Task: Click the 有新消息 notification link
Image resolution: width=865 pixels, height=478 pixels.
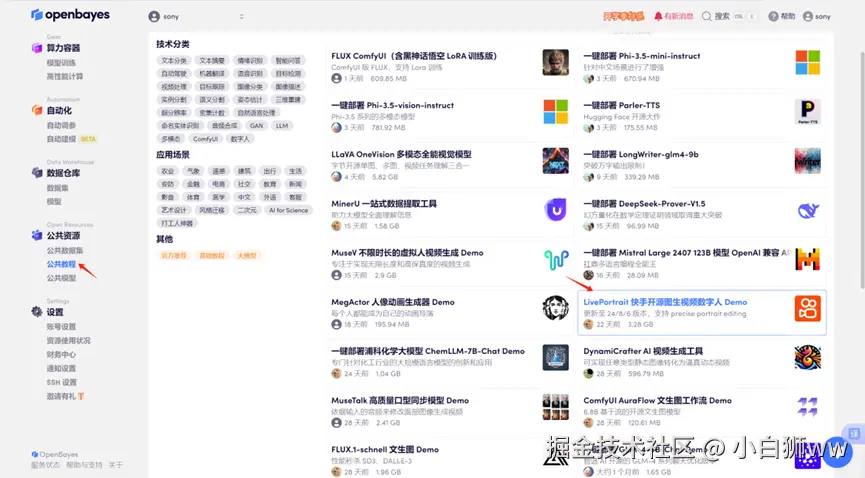Action: [x=674, y=17]
